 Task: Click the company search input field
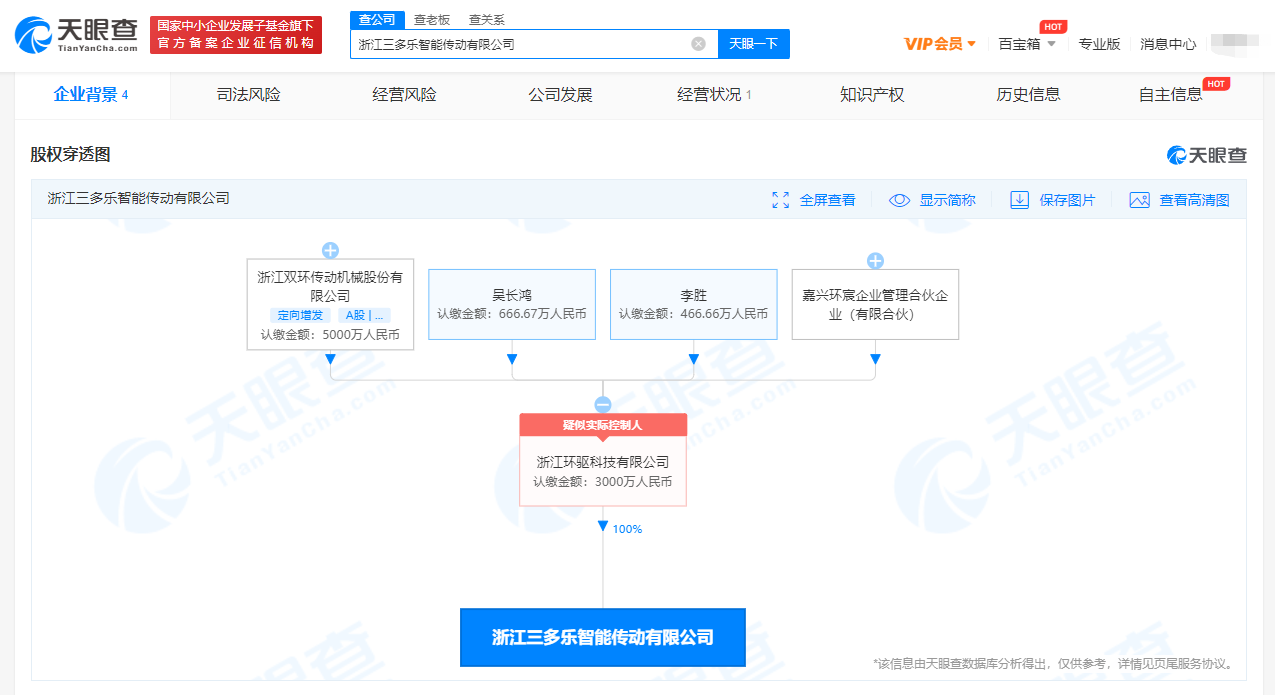coord(520,44)
